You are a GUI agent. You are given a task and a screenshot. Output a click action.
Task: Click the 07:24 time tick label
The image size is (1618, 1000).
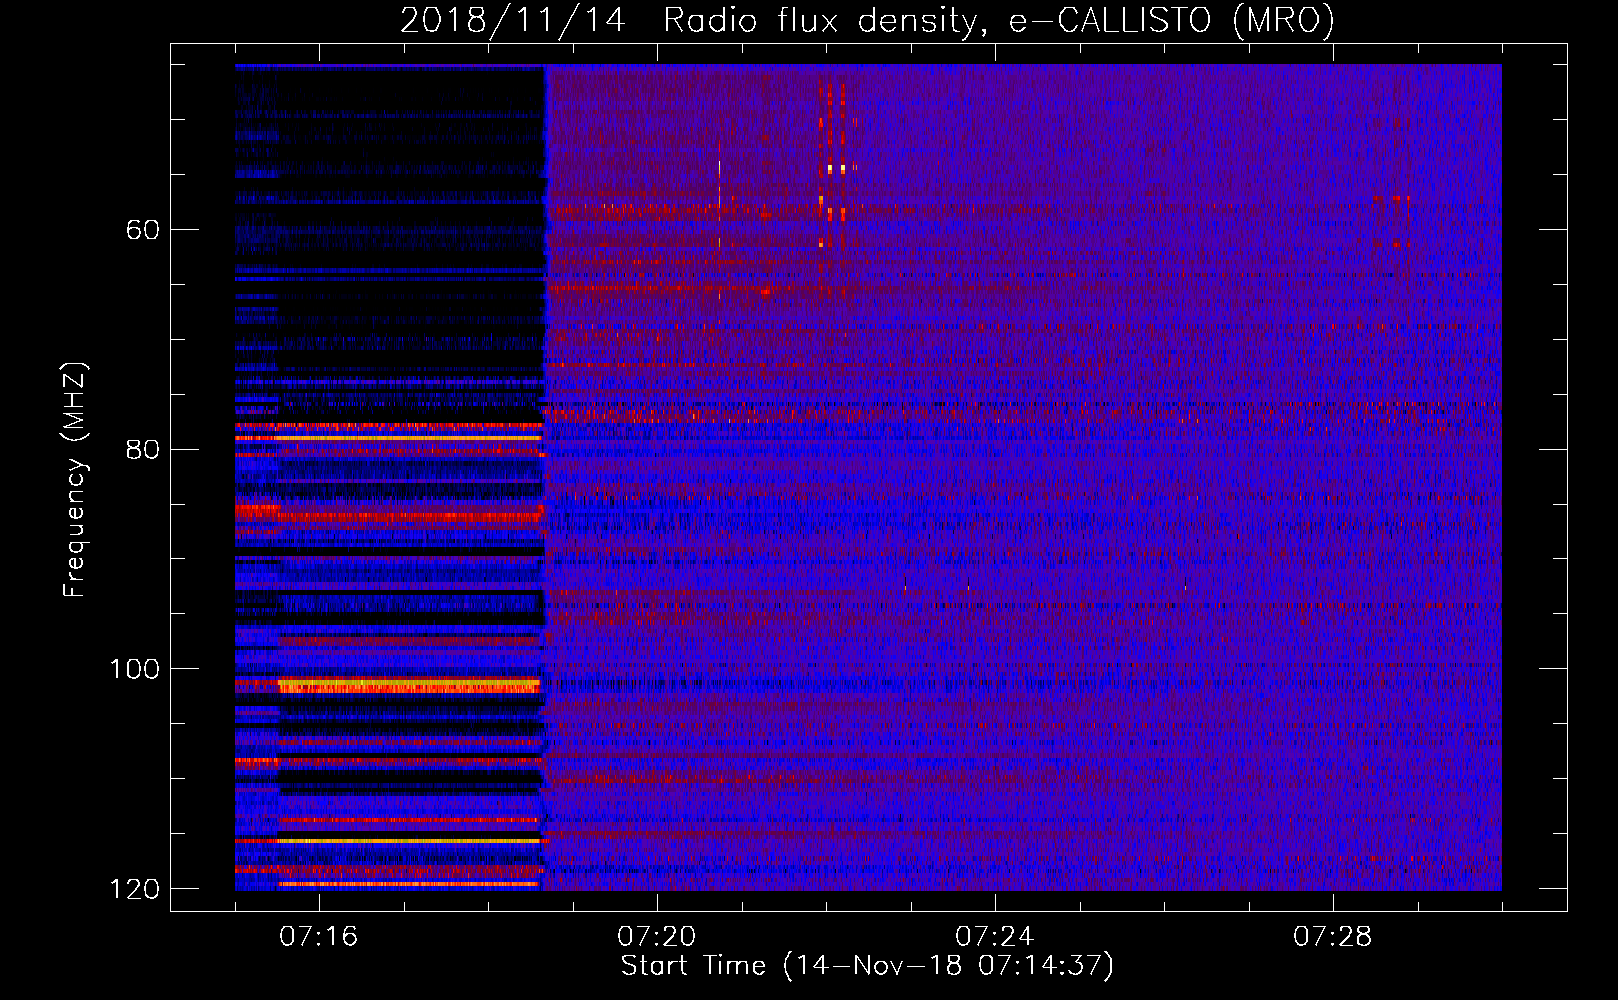click(995, 937)
